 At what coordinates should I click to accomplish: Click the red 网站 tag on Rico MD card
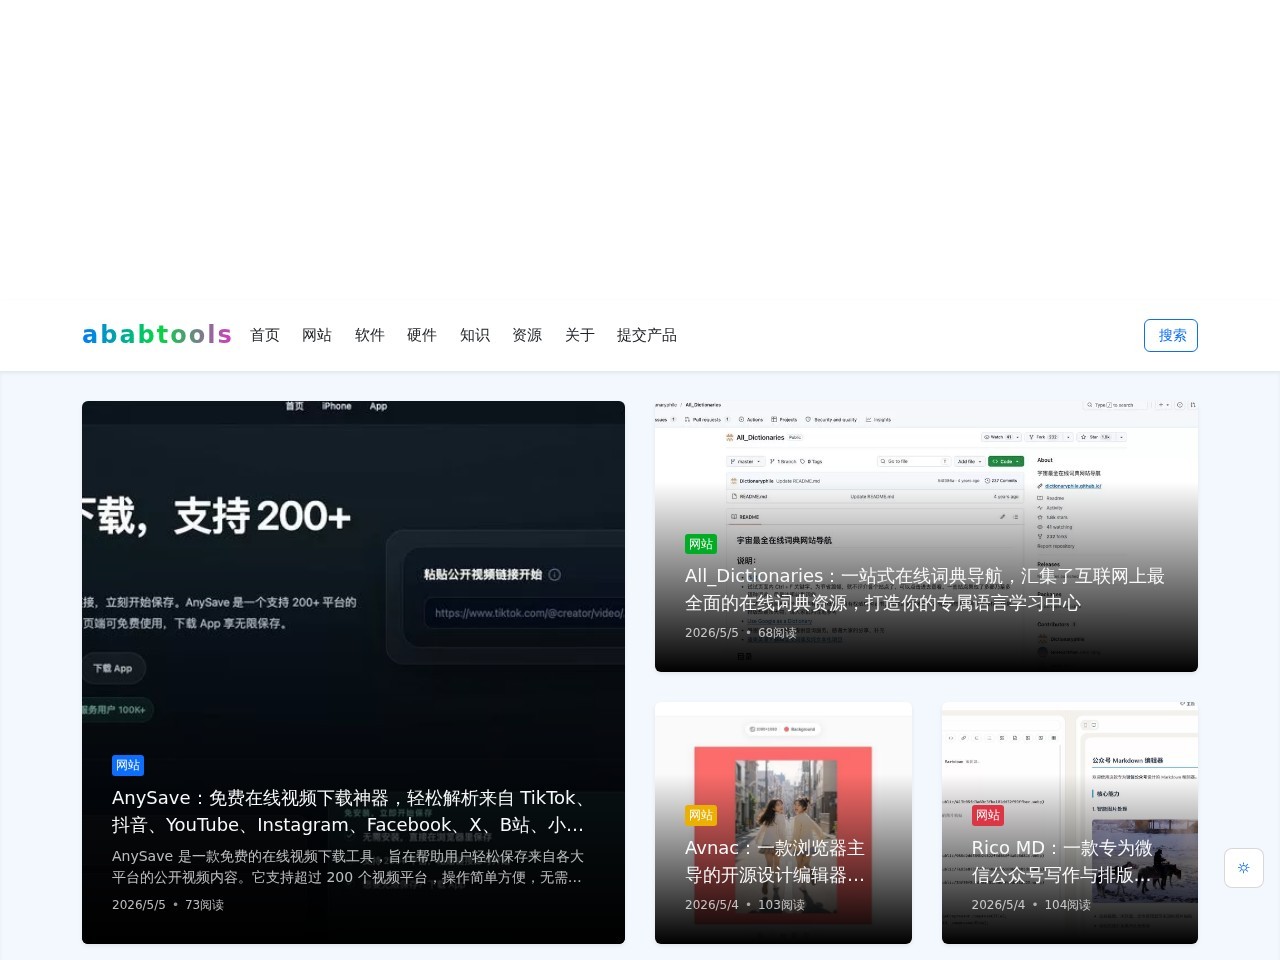[x=988, y=815]
